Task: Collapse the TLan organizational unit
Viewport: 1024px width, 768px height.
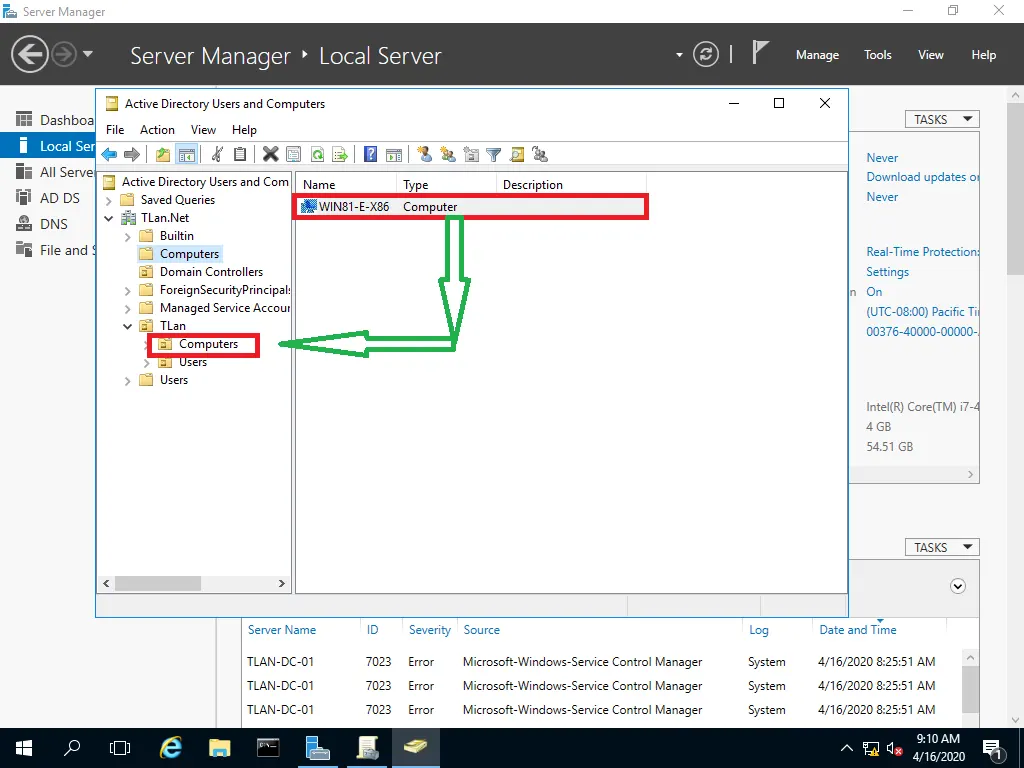Action: [128, 326]
